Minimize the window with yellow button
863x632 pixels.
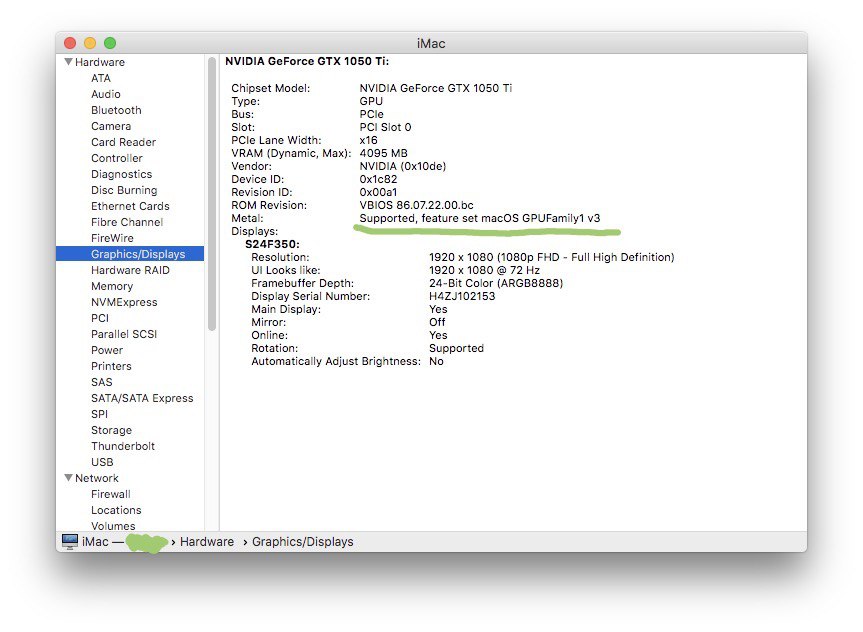(x=90, y=43)
